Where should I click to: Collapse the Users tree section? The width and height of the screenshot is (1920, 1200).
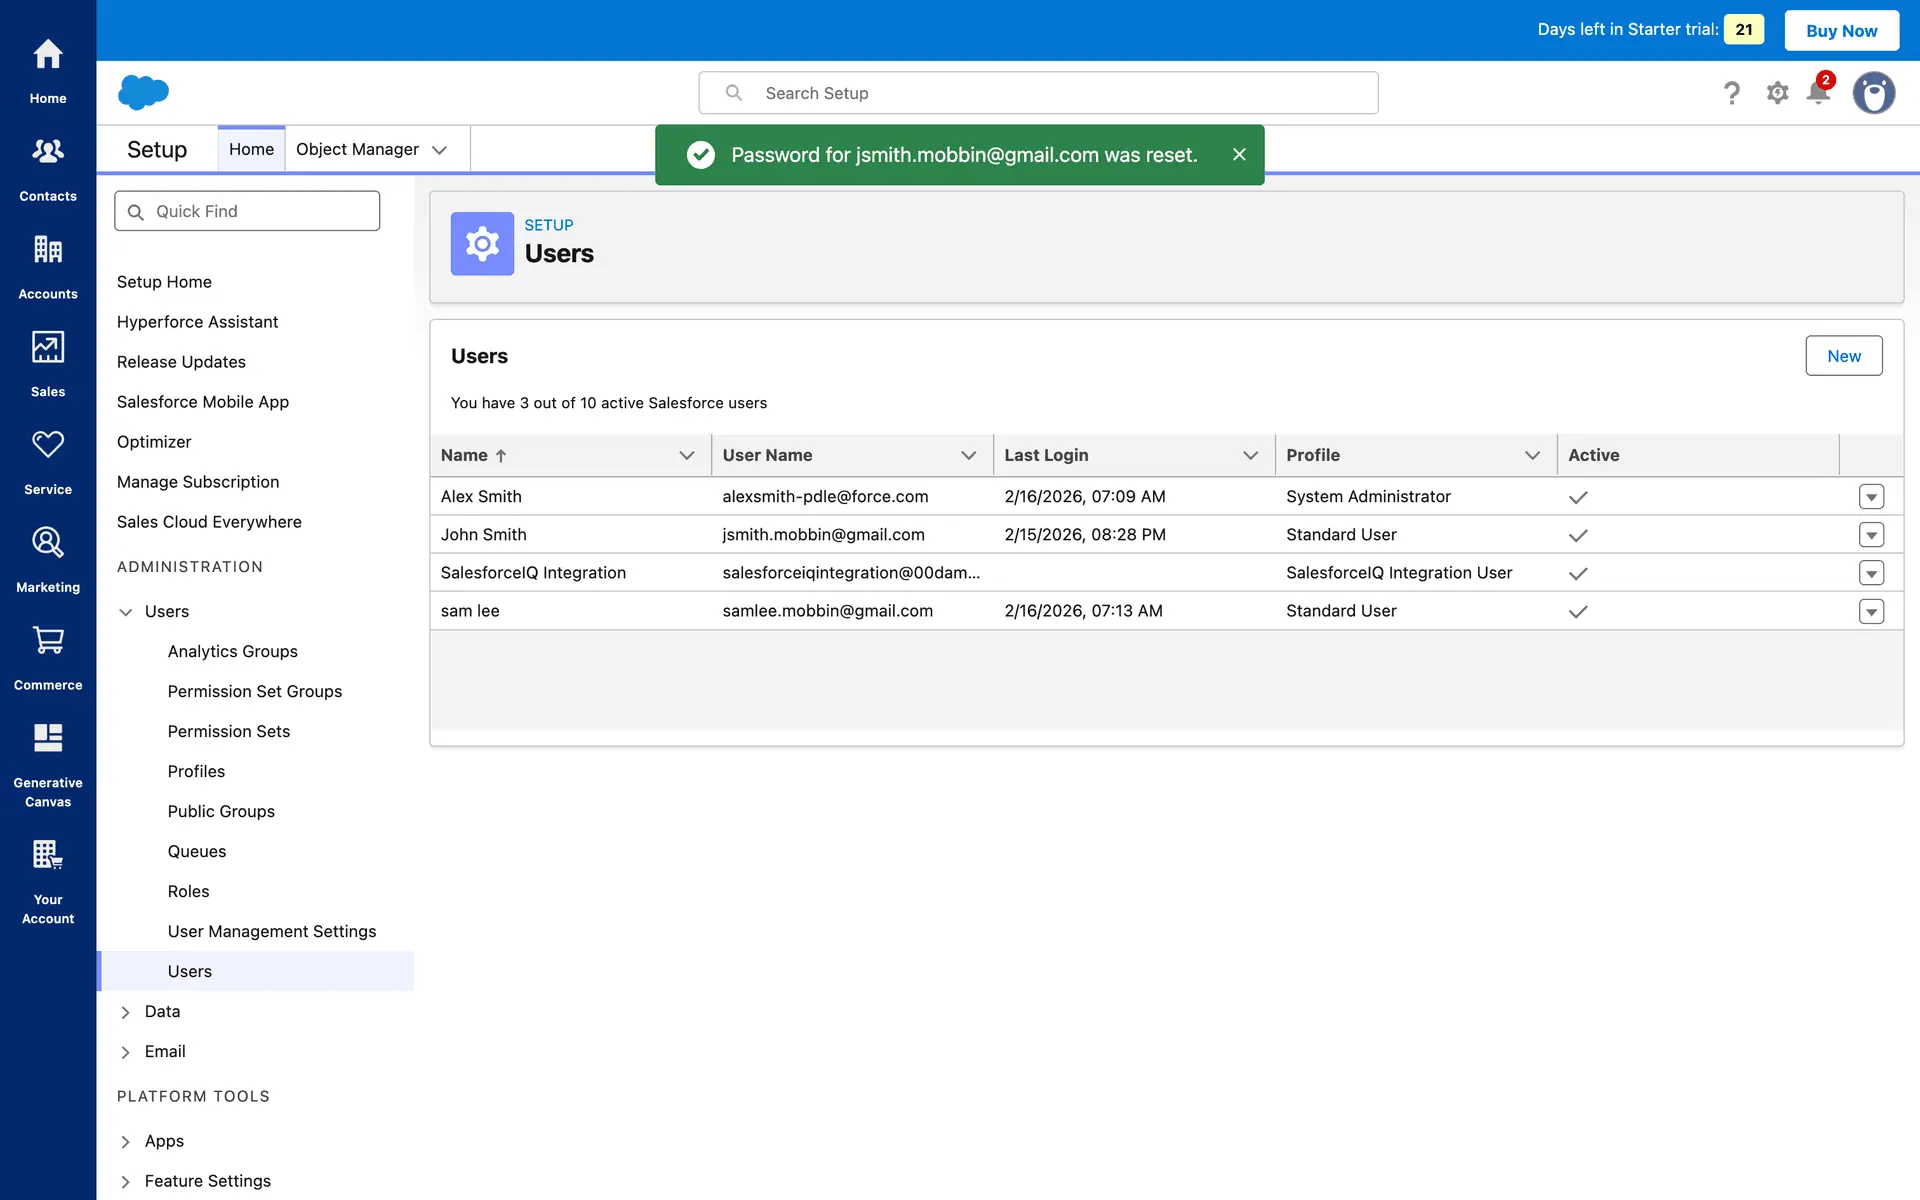(x=126, y=612)
